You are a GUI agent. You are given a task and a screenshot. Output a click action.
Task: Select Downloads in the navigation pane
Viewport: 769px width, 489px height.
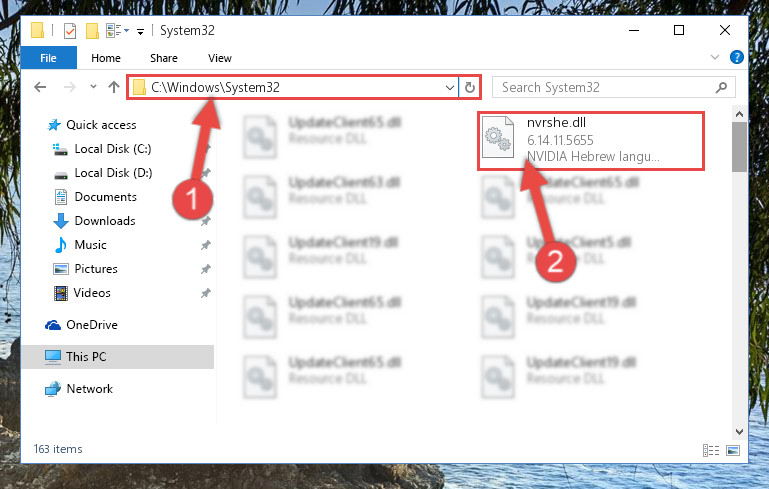tap(104, 221)
